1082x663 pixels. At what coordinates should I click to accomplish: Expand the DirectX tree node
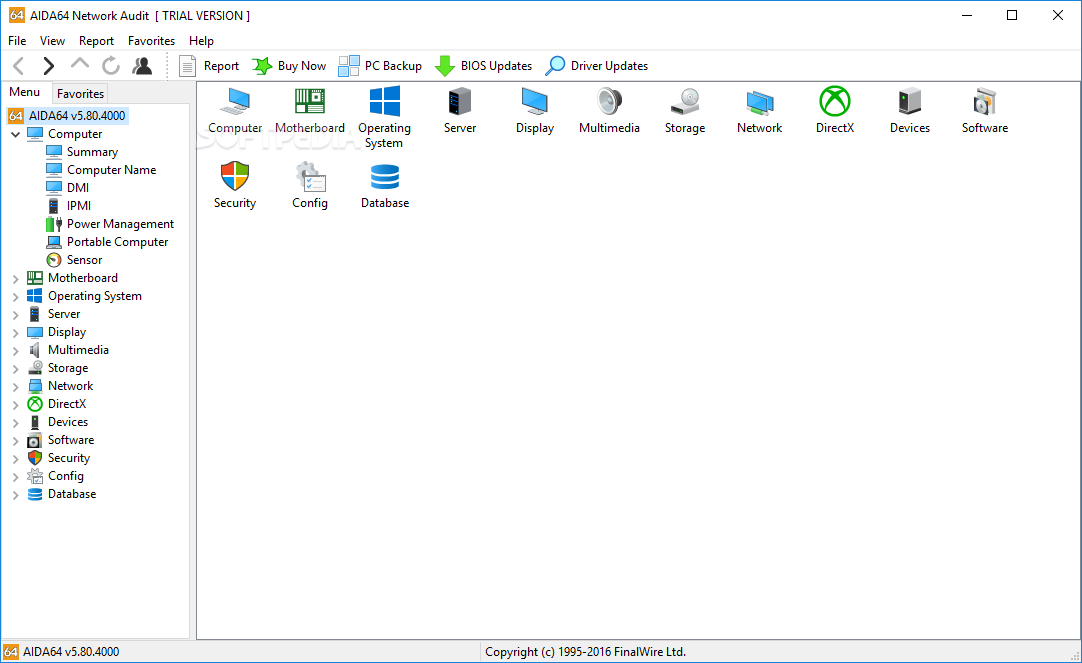tap(15, 404)
